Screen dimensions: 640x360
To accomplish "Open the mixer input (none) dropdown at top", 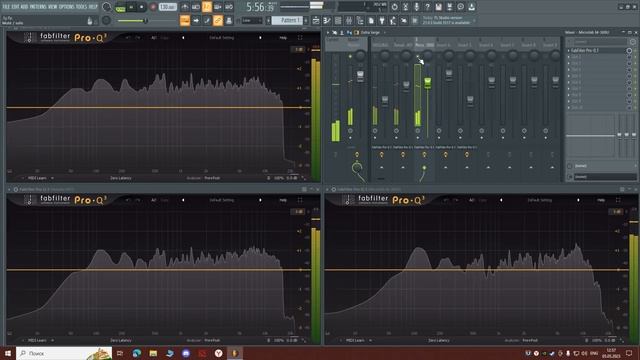I will coord(600,42).
